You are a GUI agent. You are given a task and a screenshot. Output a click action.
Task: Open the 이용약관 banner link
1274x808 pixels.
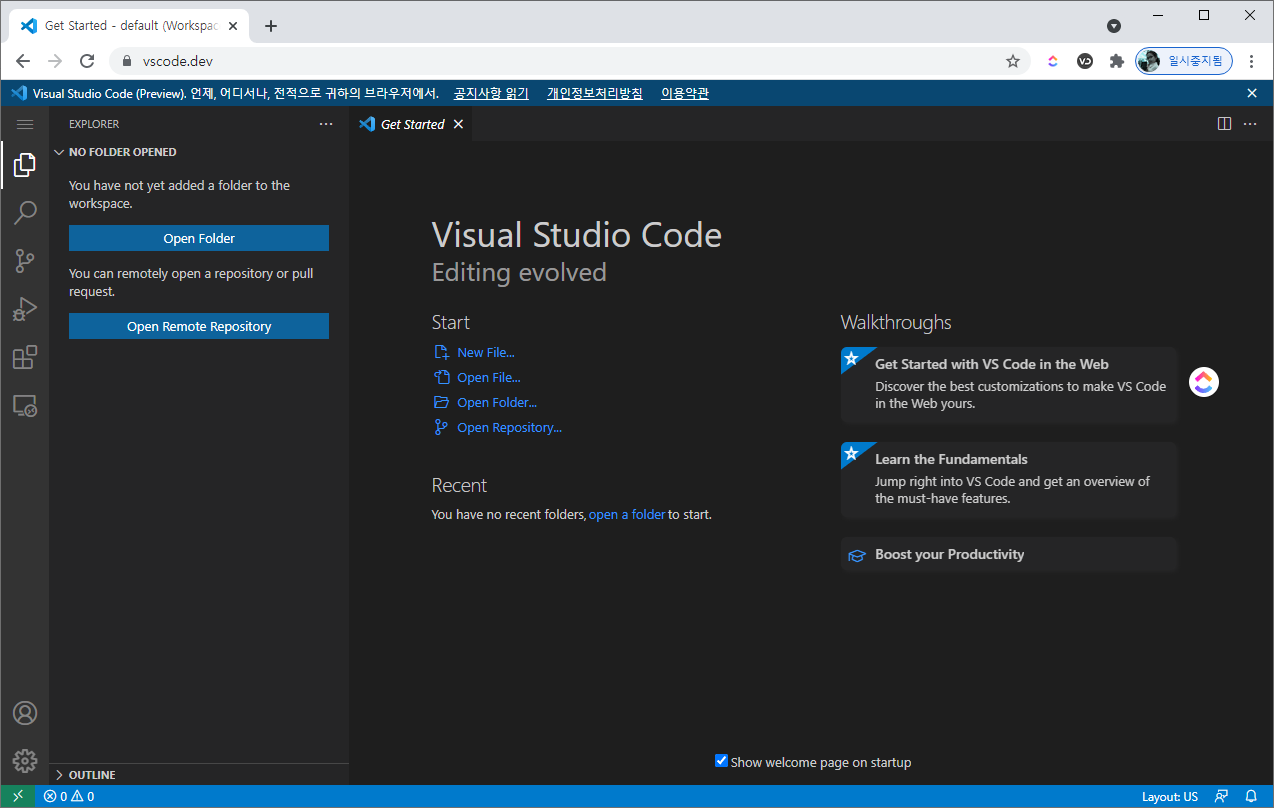click(685, 93)
